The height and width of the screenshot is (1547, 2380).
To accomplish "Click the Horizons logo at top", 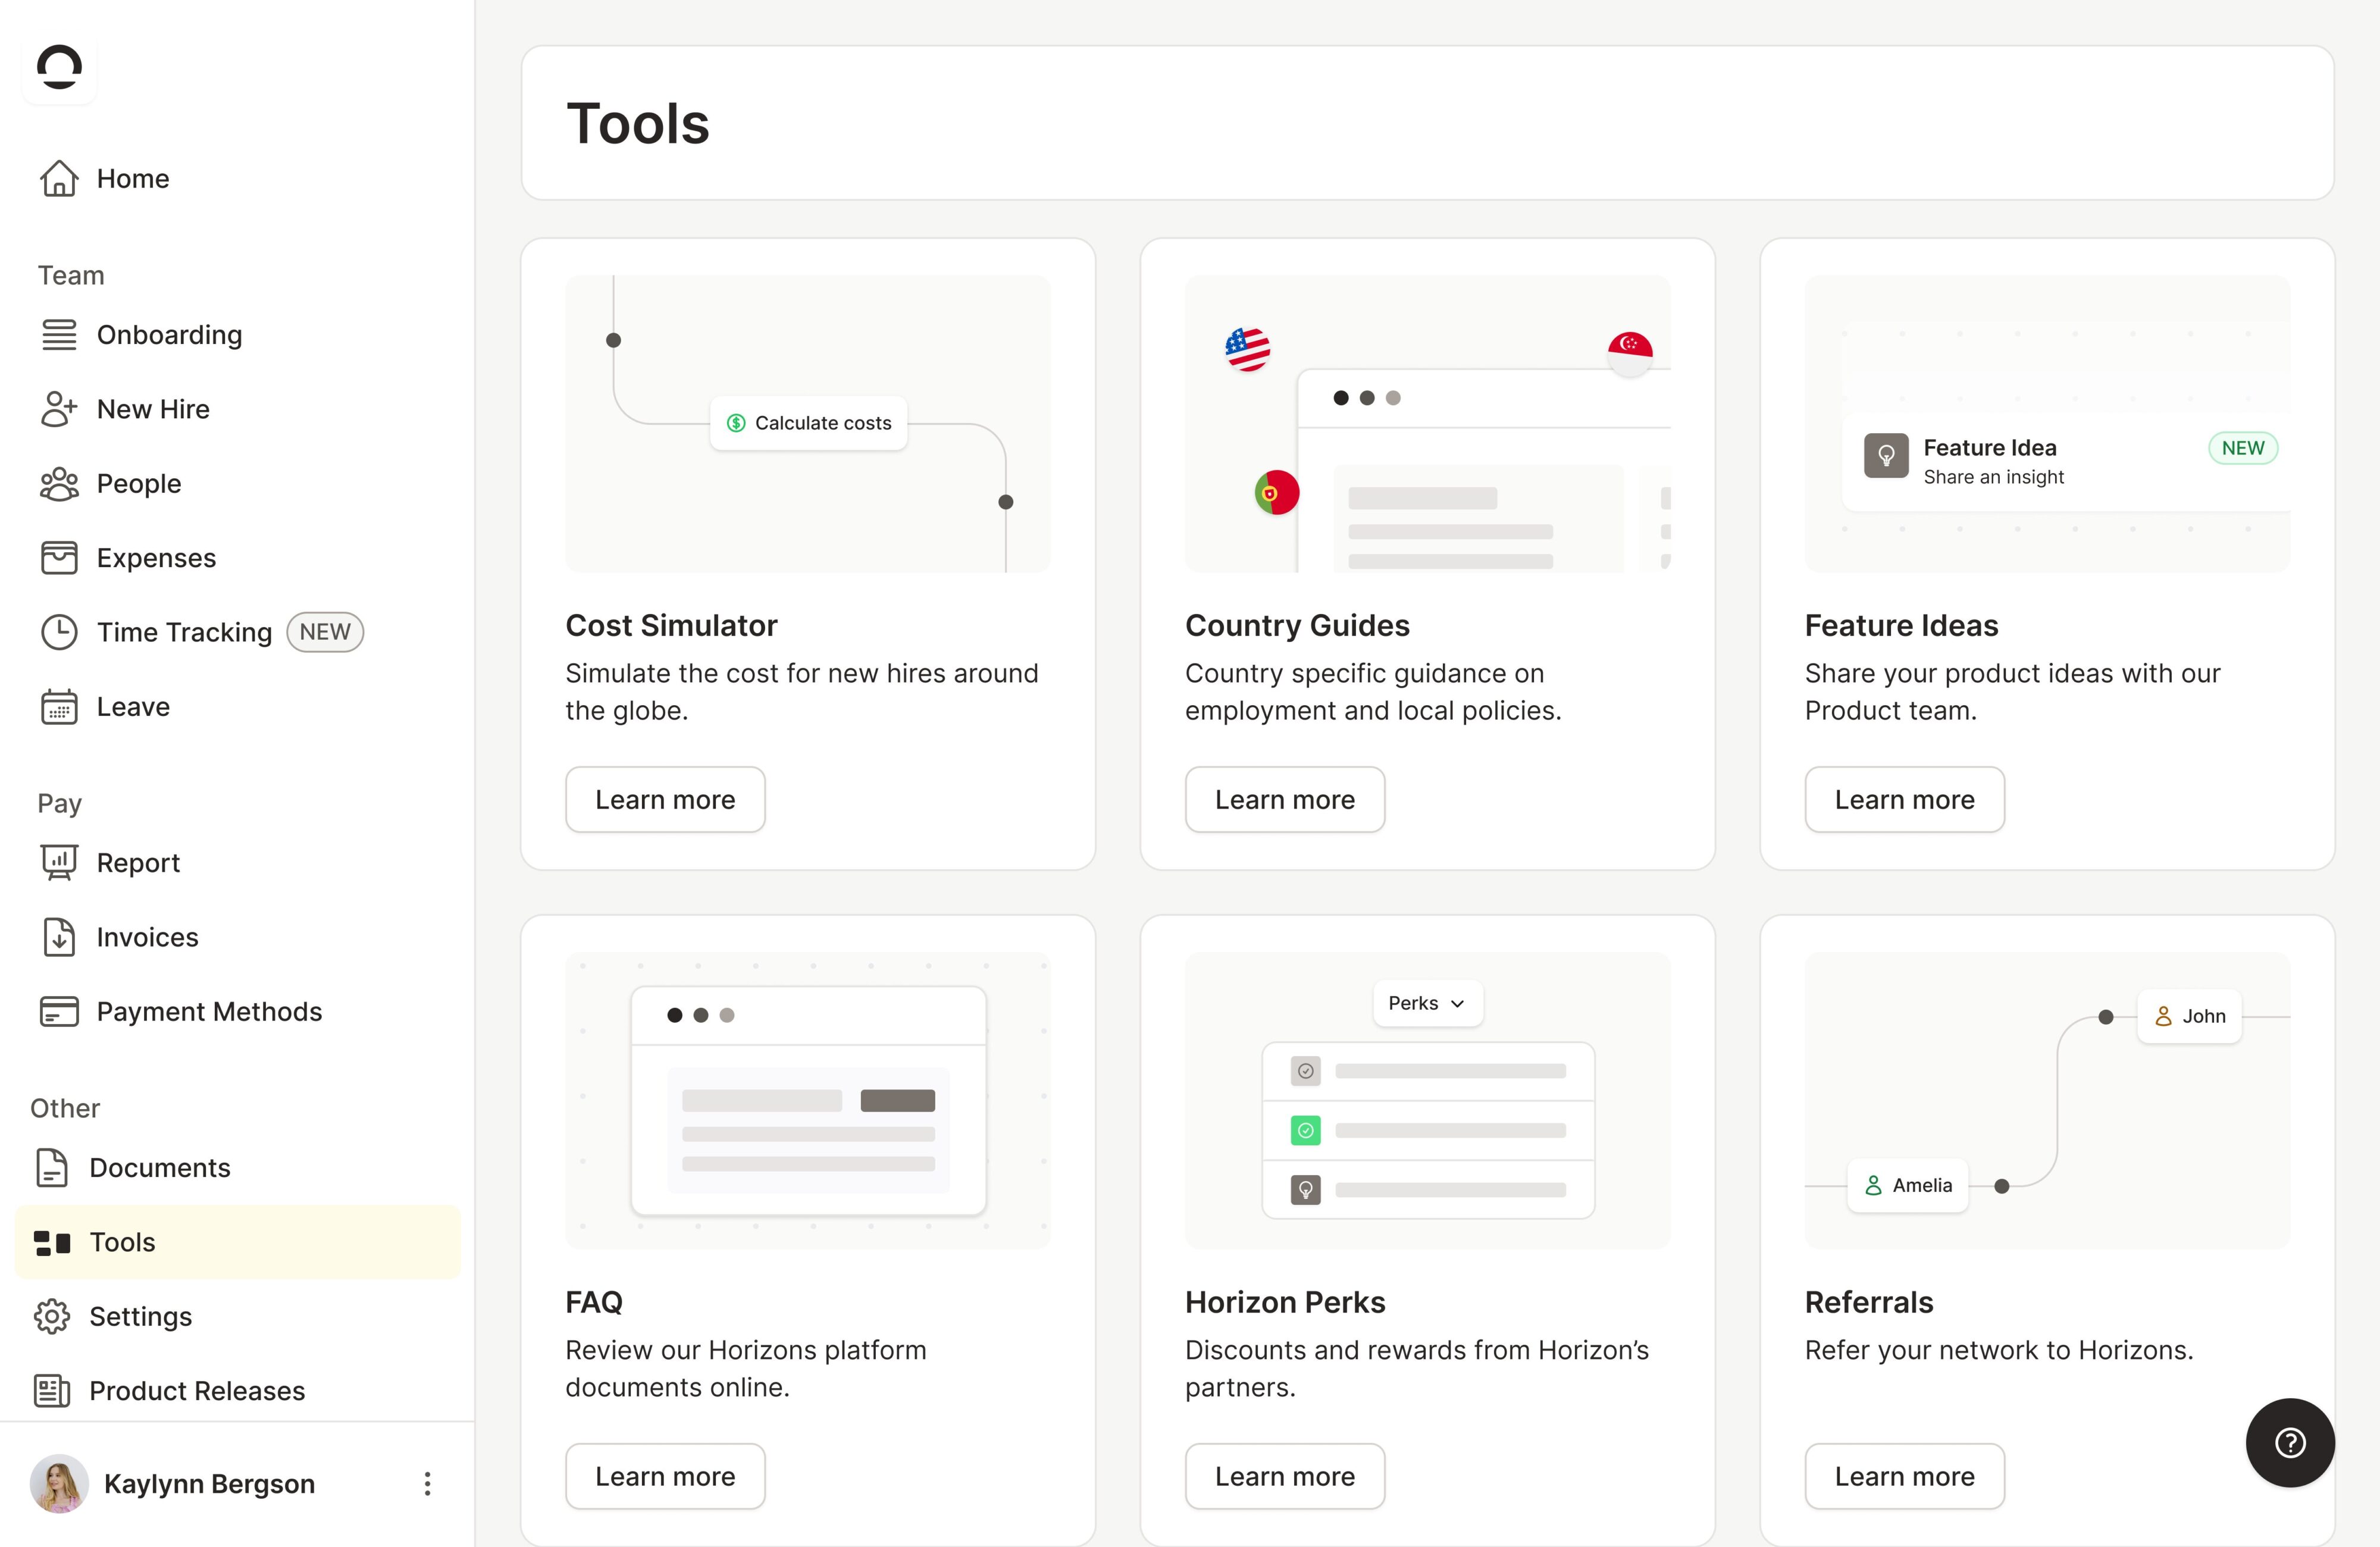I will [x=59, y=68].
